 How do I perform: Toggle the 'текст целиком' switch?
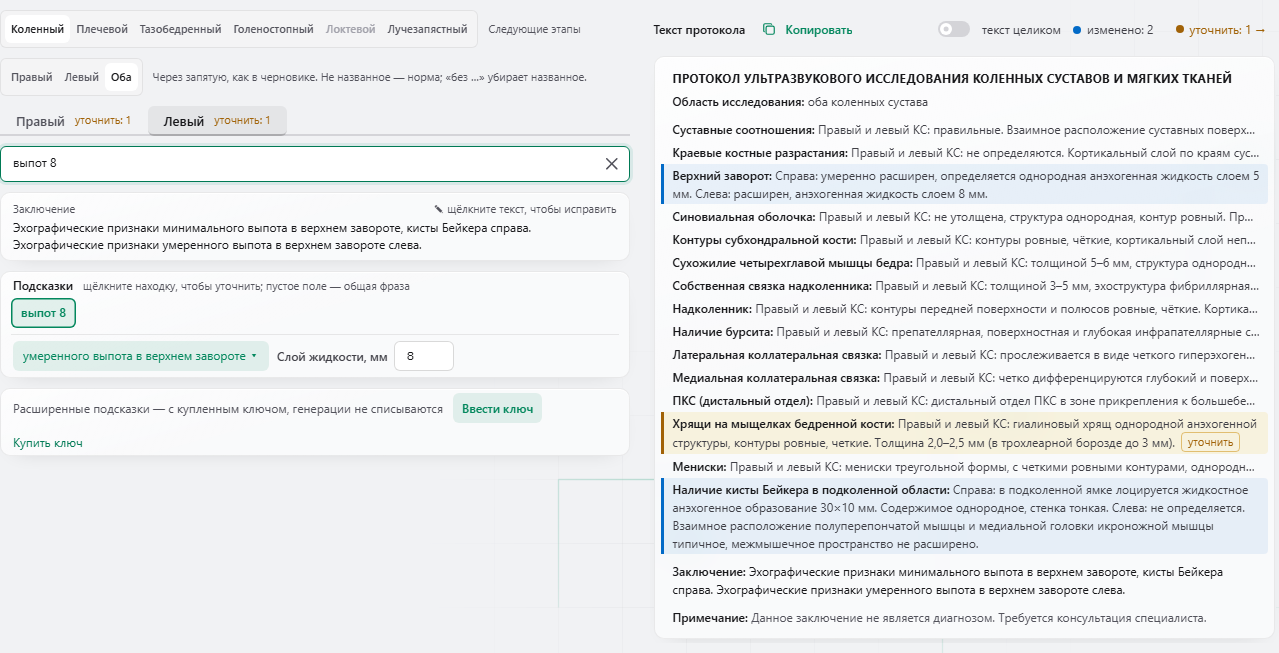click(953, 30)
